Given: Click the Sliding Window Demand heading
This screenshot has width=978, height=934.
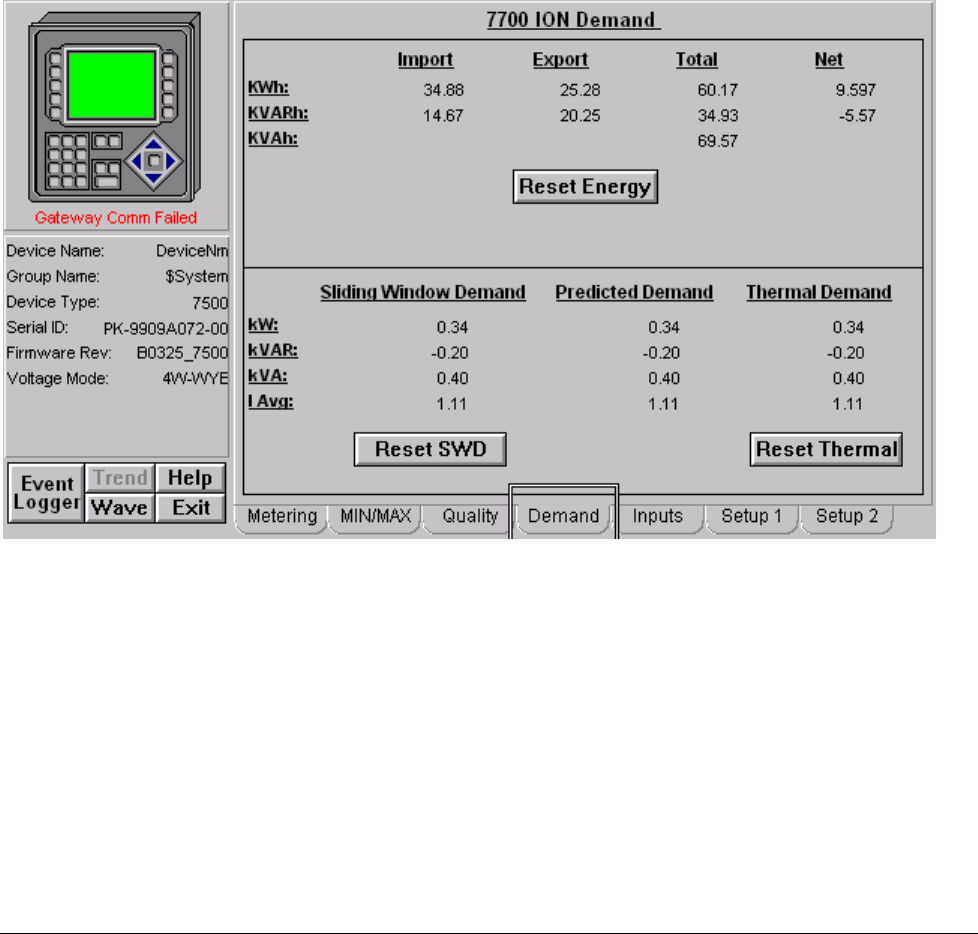Looking at the screenshot, I should click(423, 292).
